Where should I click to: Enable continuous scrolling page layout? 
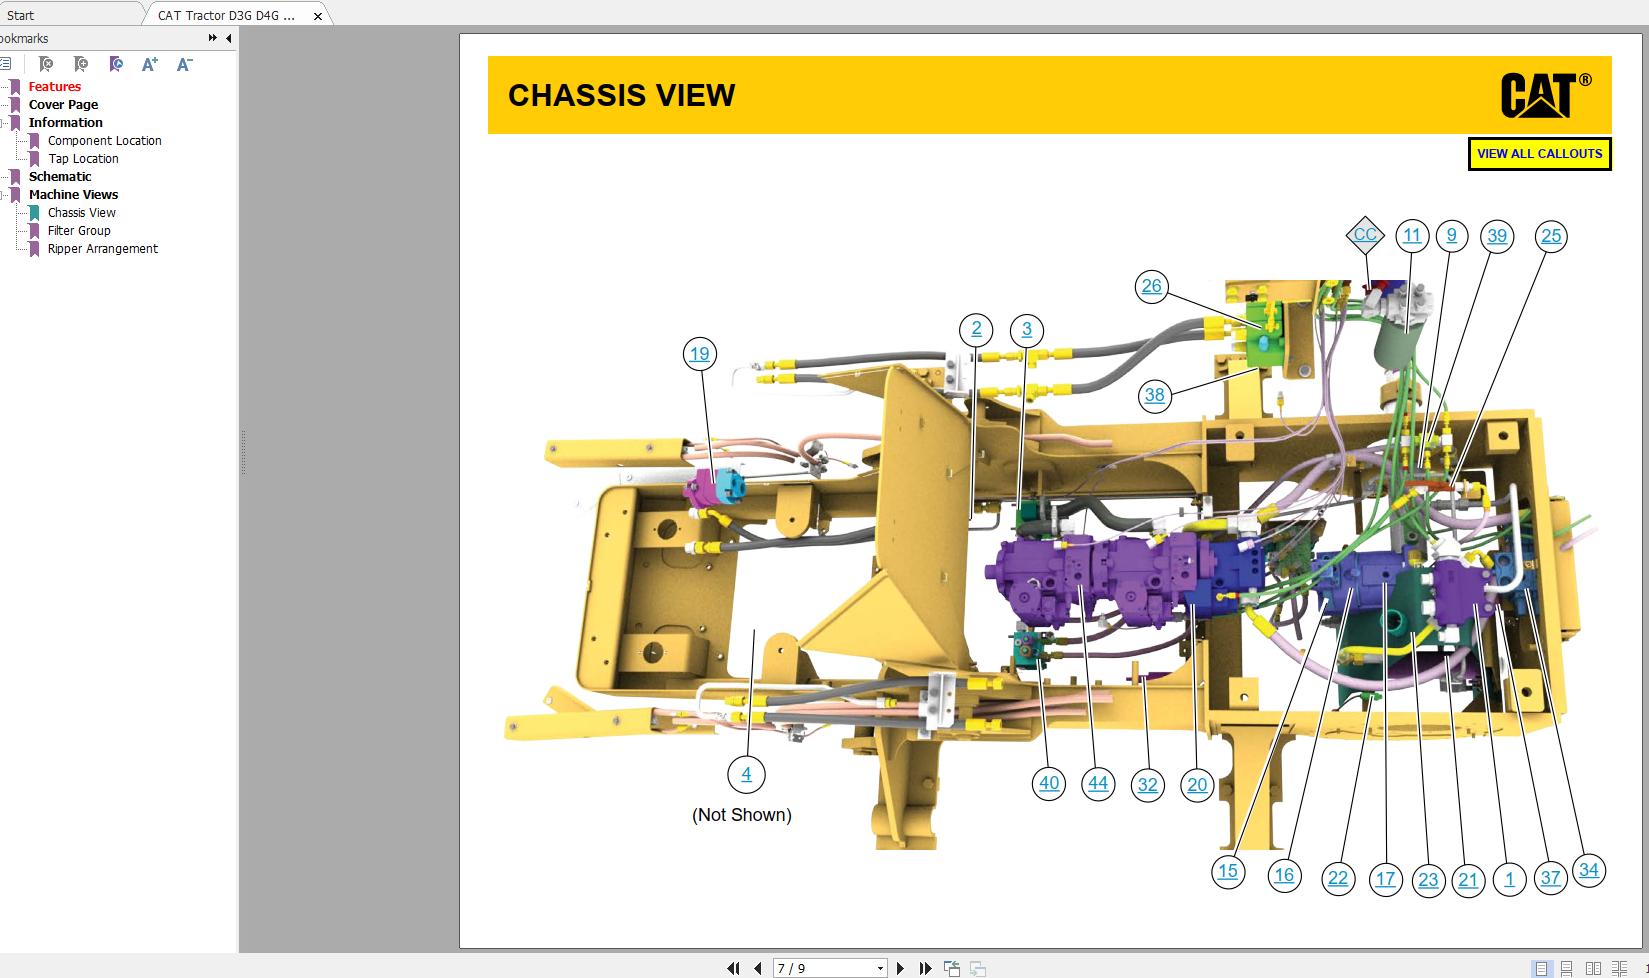(1566, 968)
